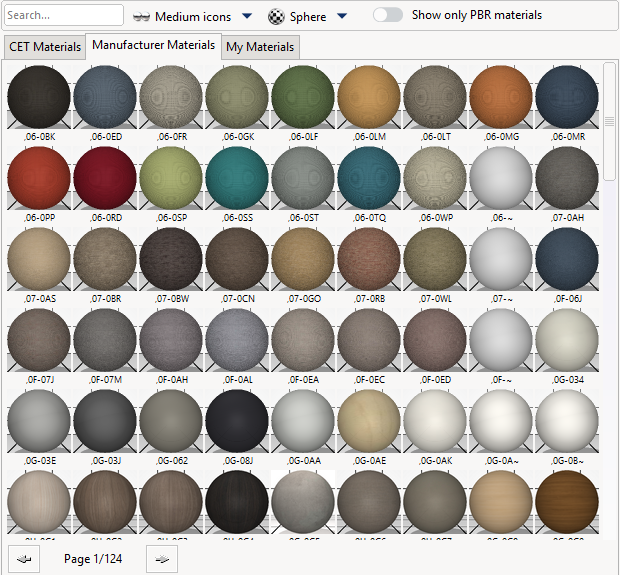620x575 pixels.
Task: Select the blue-gray ,06-0ED material
Action: click(105, 97)
